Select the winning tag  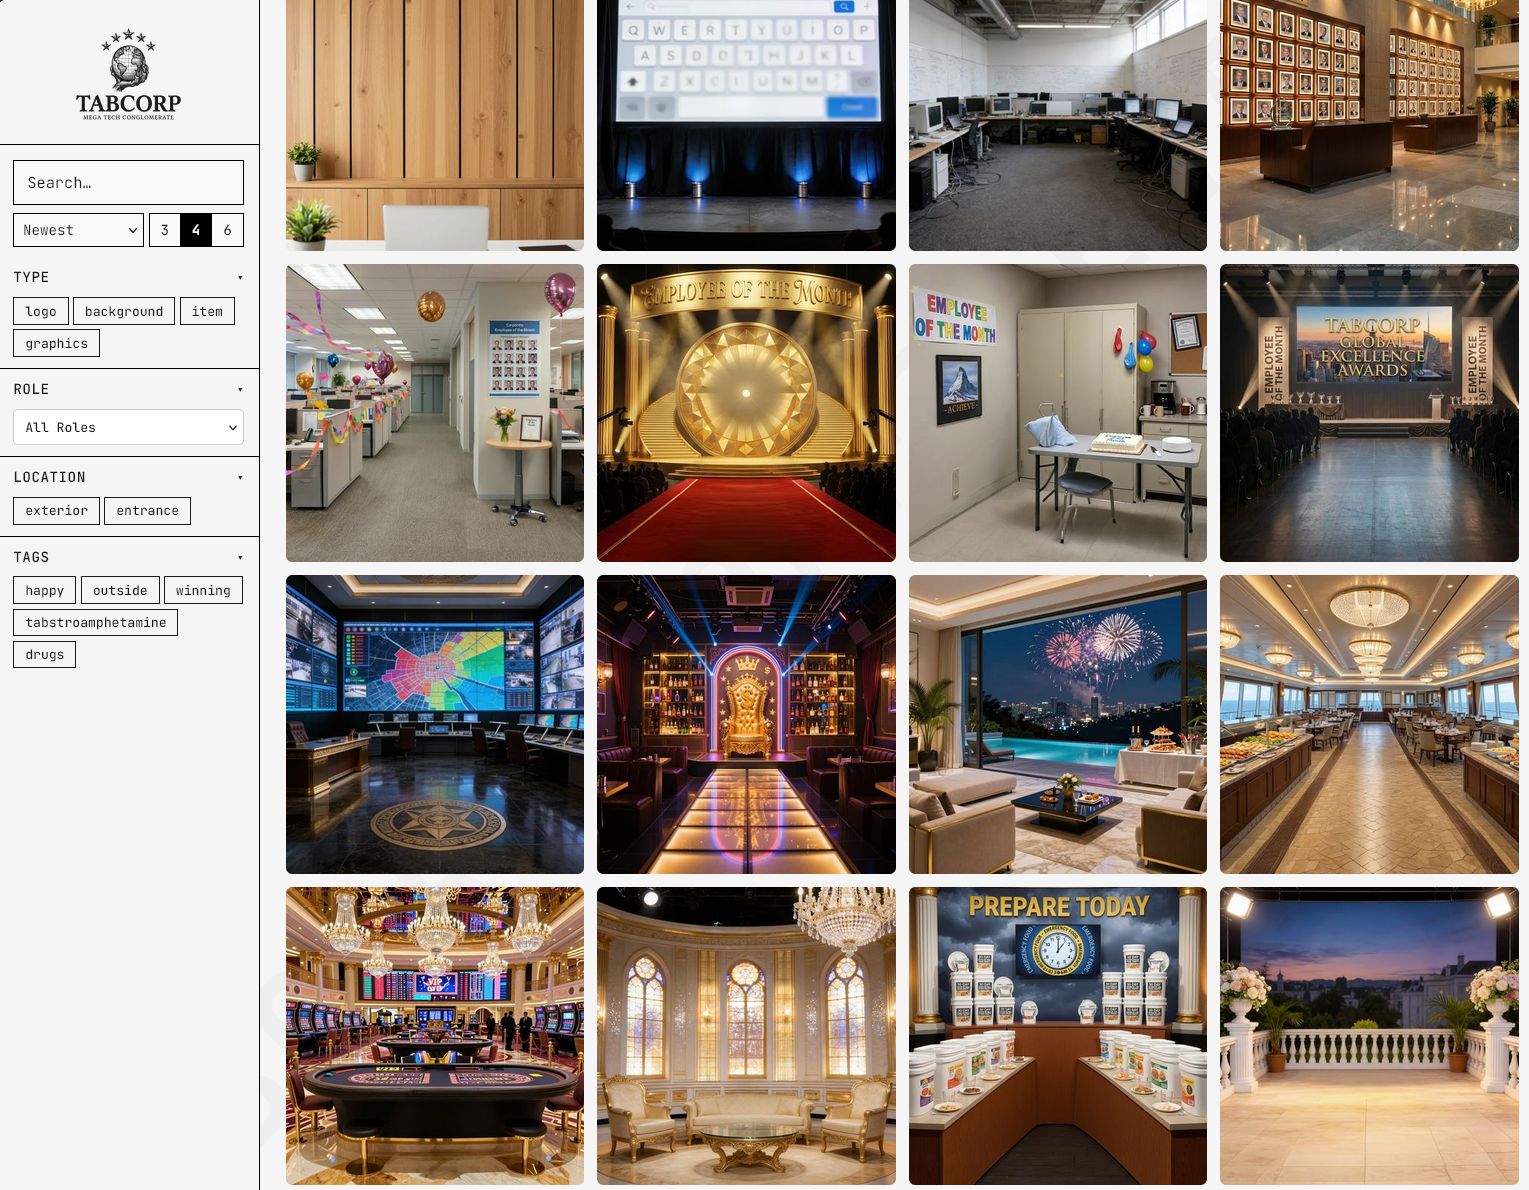pos(203,590)
